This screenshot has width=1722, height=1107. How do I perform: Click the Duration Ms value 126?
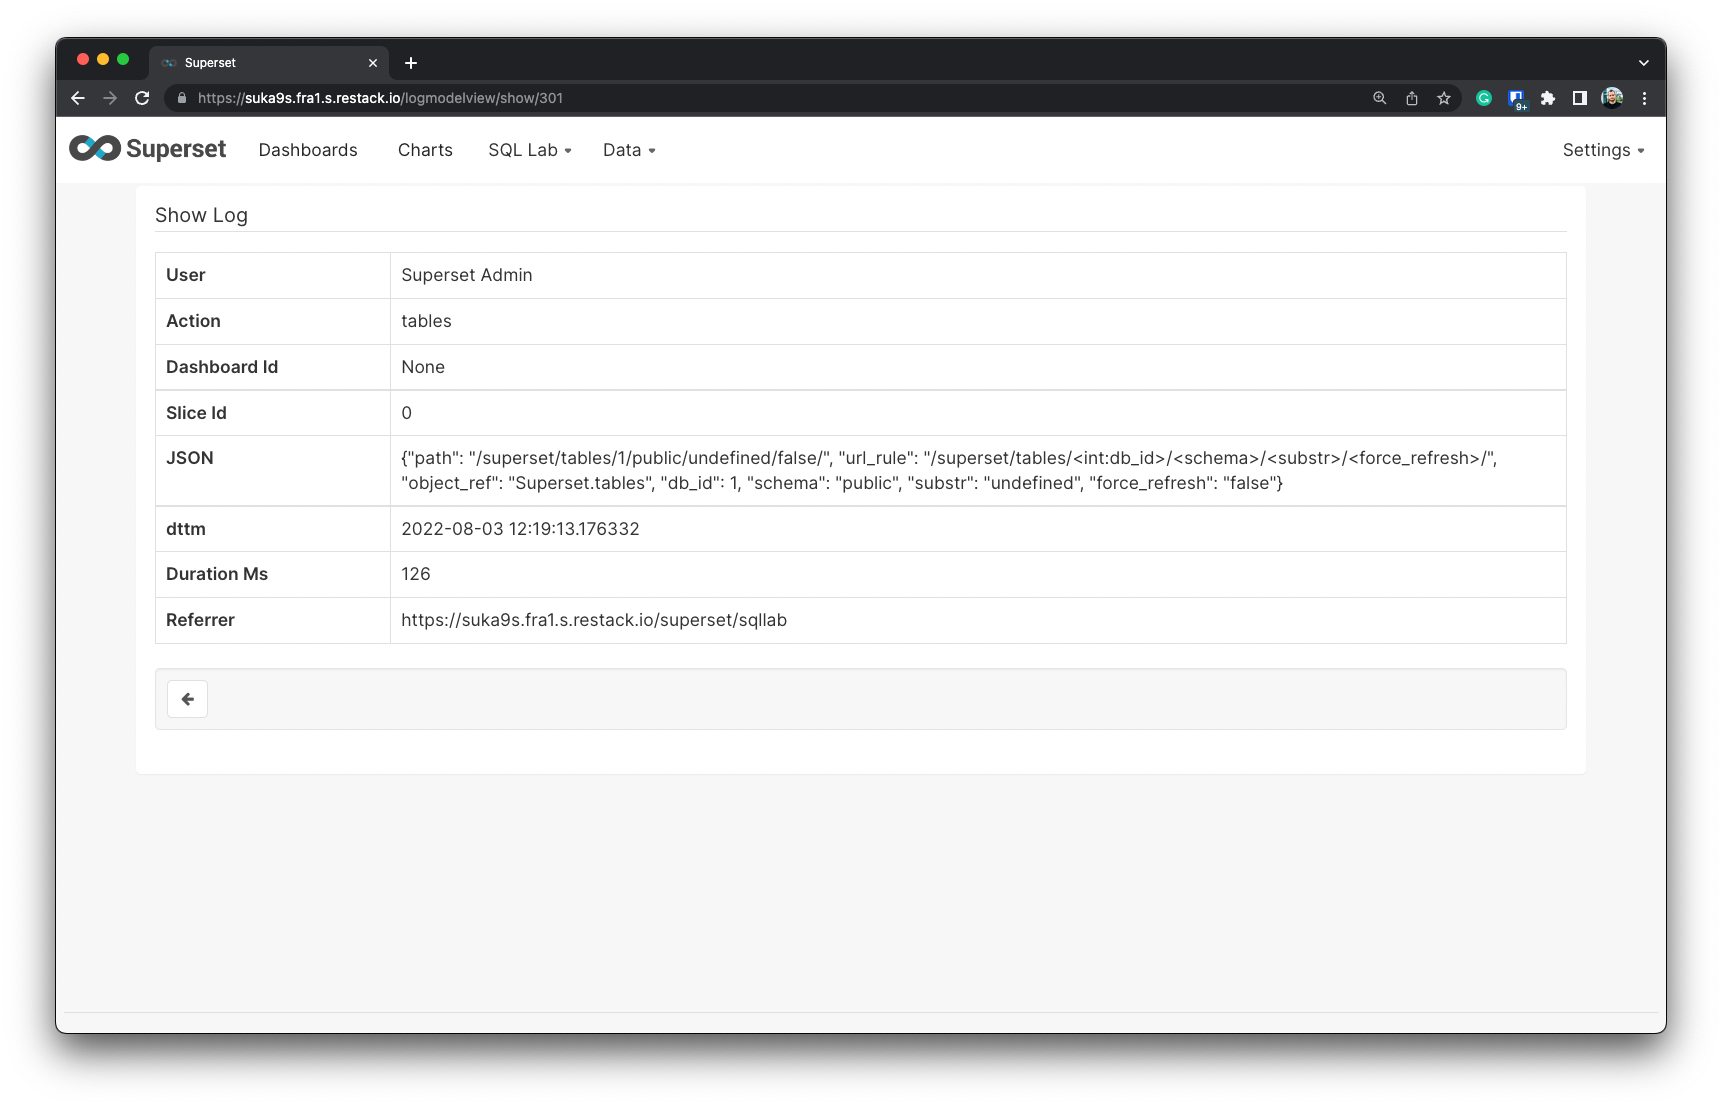coord(416,574)
